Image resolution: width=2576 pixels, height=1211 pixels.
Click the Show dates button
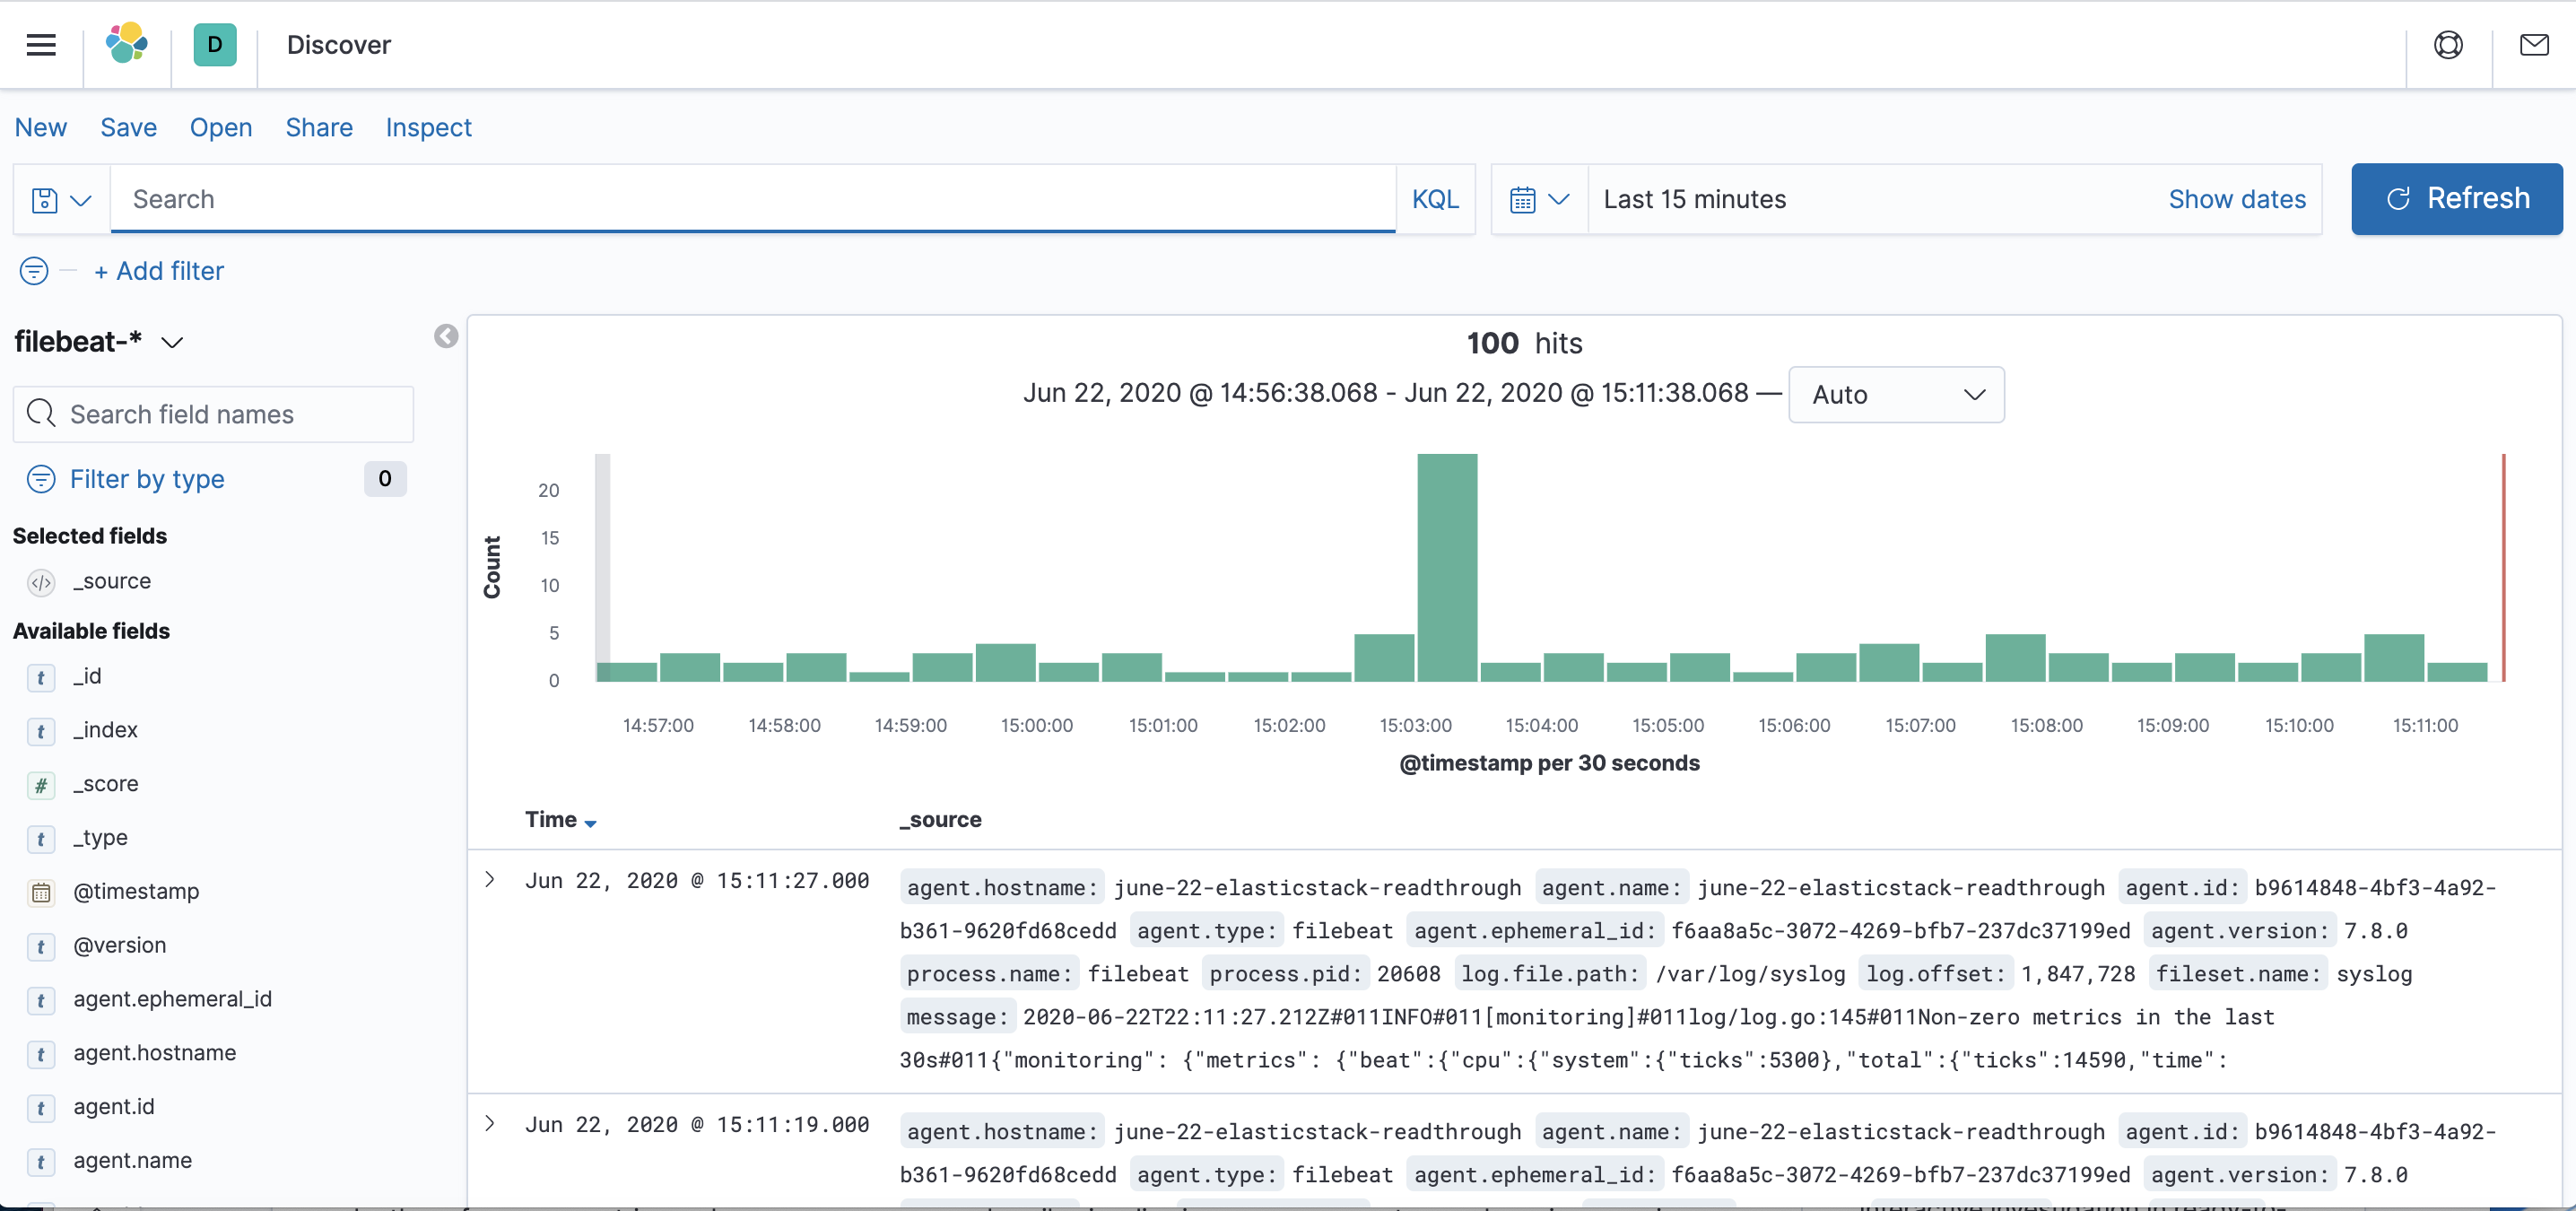pos(2236,197)
